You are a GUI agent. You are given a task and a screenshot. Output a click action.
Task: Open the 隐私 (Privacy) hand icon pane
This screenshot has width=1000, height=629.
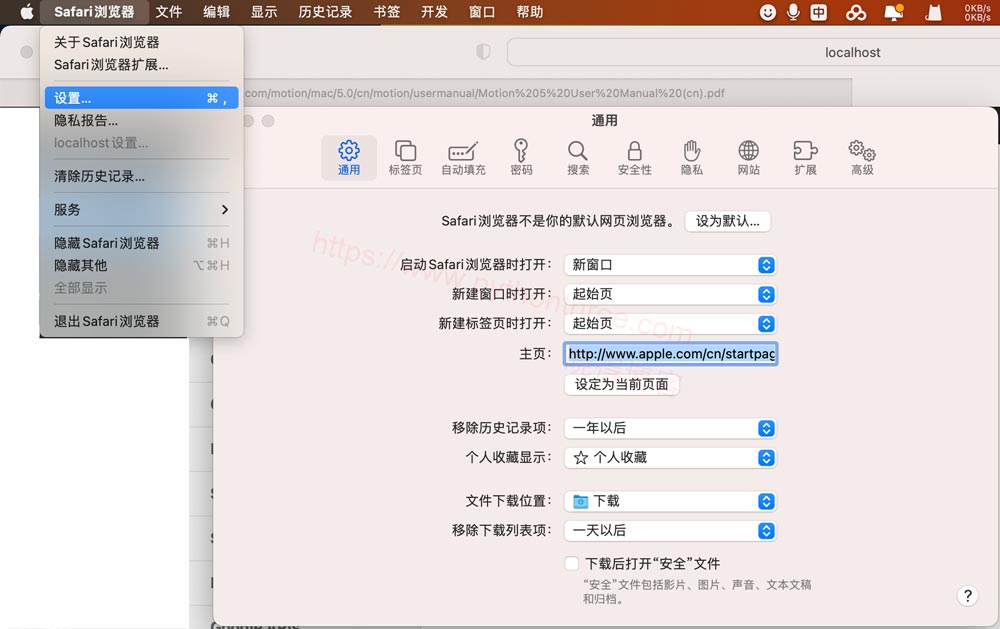click(x=691, y=158)
